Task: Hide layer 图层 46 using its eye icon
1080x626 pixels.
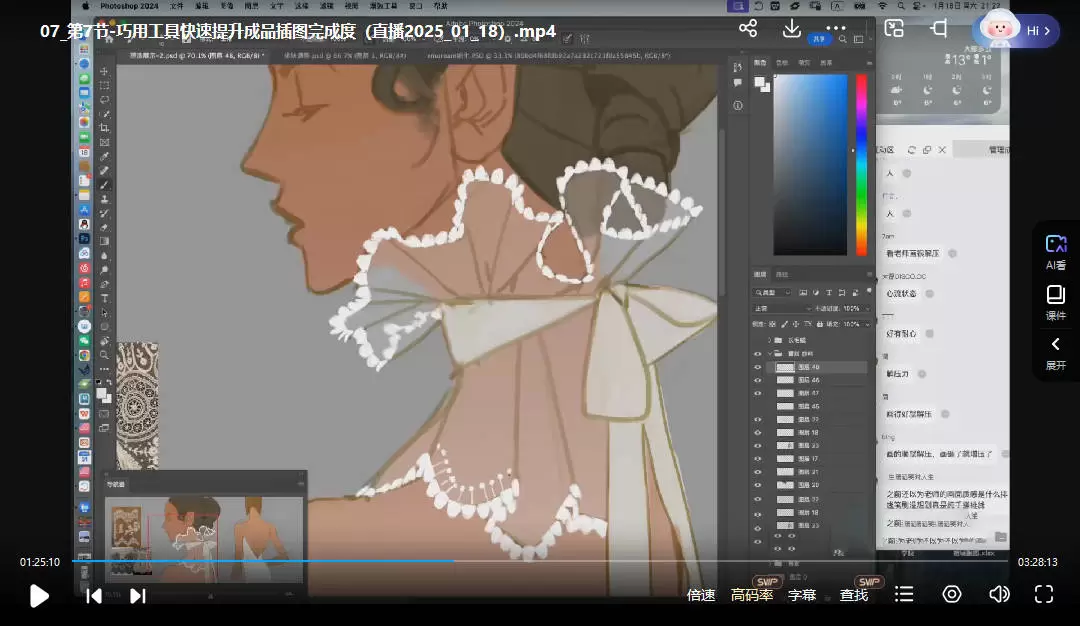Action: click(x=758, y=380)
